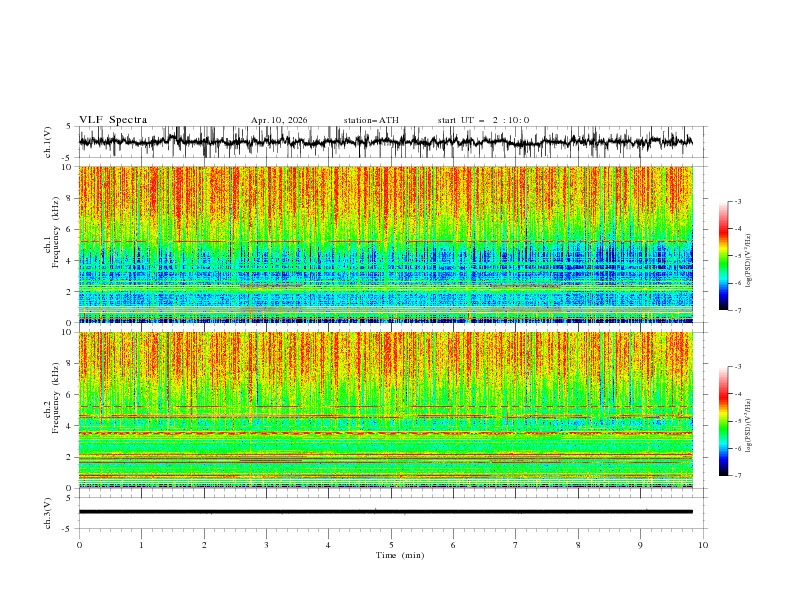This screenshot has width=792, height=612.
Task: Click the ch.1 colorbar '-3' label
Action: click(x=738, y=201)
